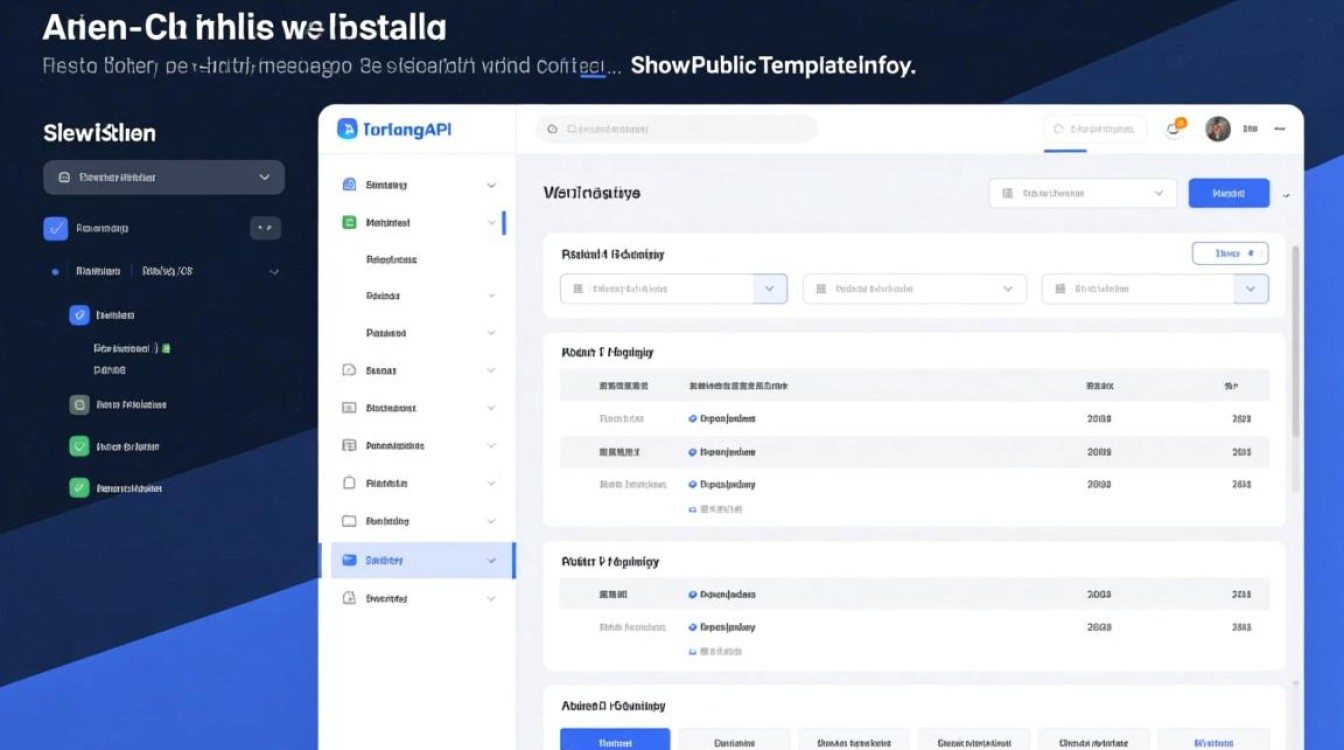Open the highlighted Sanbtery folder icon
Screen dimensions: 1344x750
[351, 560]
